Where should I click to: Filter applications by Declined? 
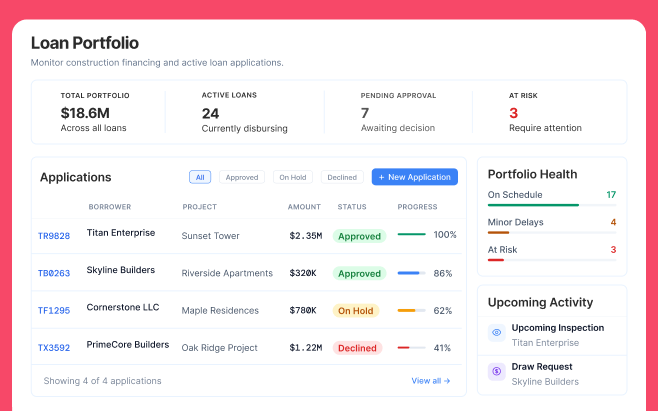click(342, 177)
